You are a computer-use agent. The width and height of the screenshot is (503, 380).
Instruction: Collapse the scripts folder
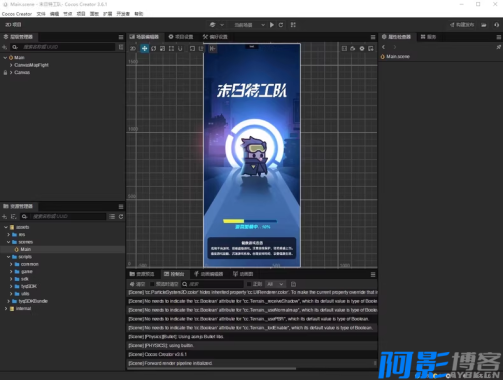8,257
